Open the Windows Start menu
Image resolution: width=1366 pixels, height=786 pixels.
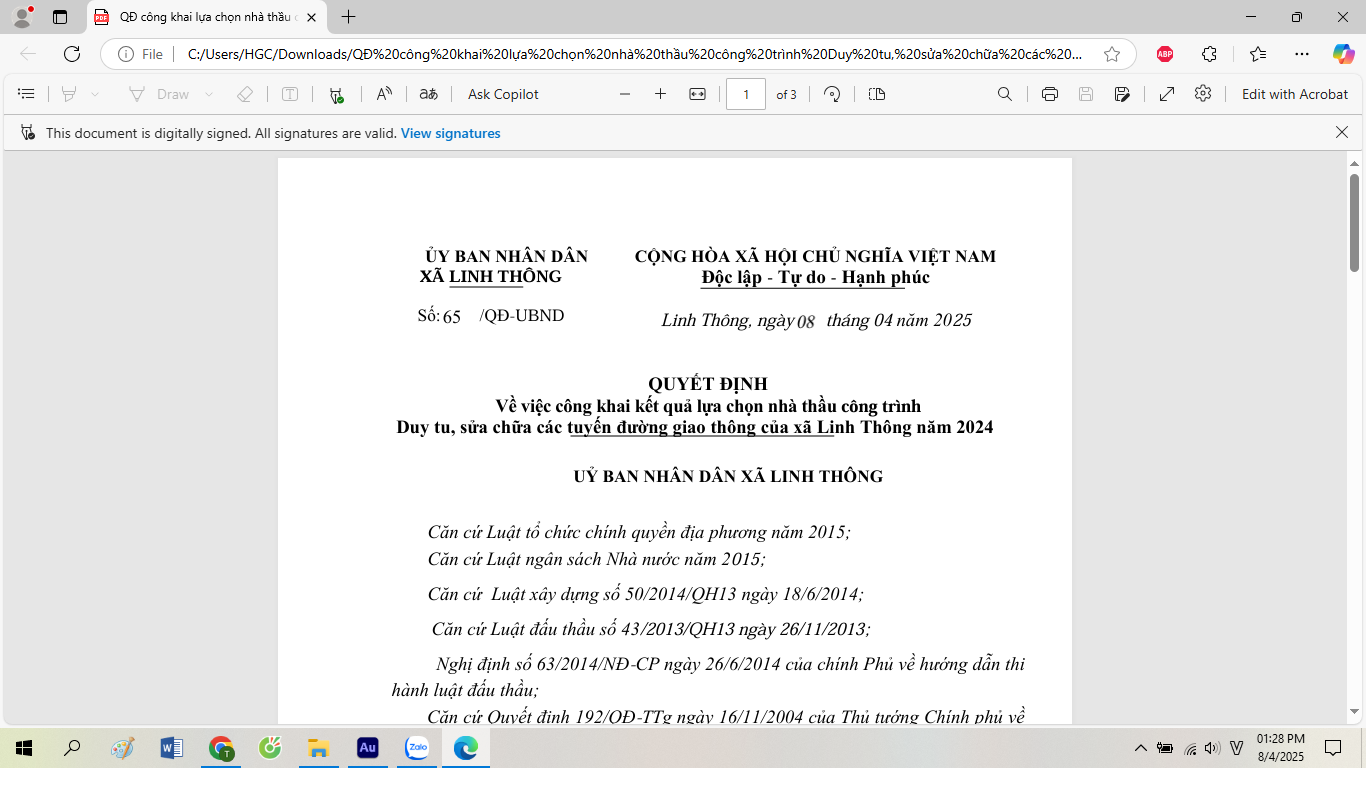[x=24, y=748]
